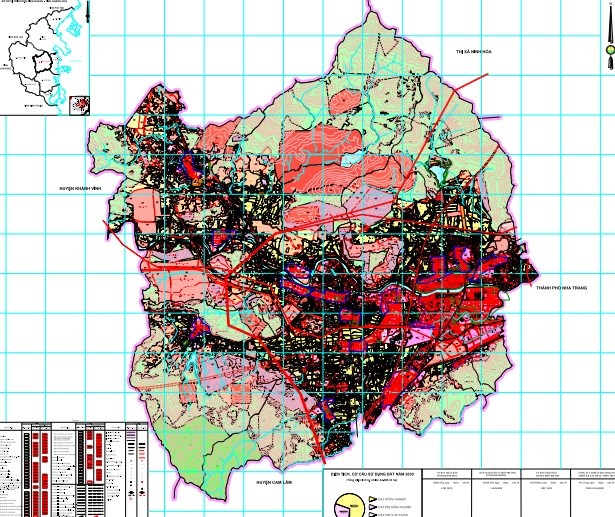Click the small red locator inset box

pyautogui.click(x=81, y=102)
